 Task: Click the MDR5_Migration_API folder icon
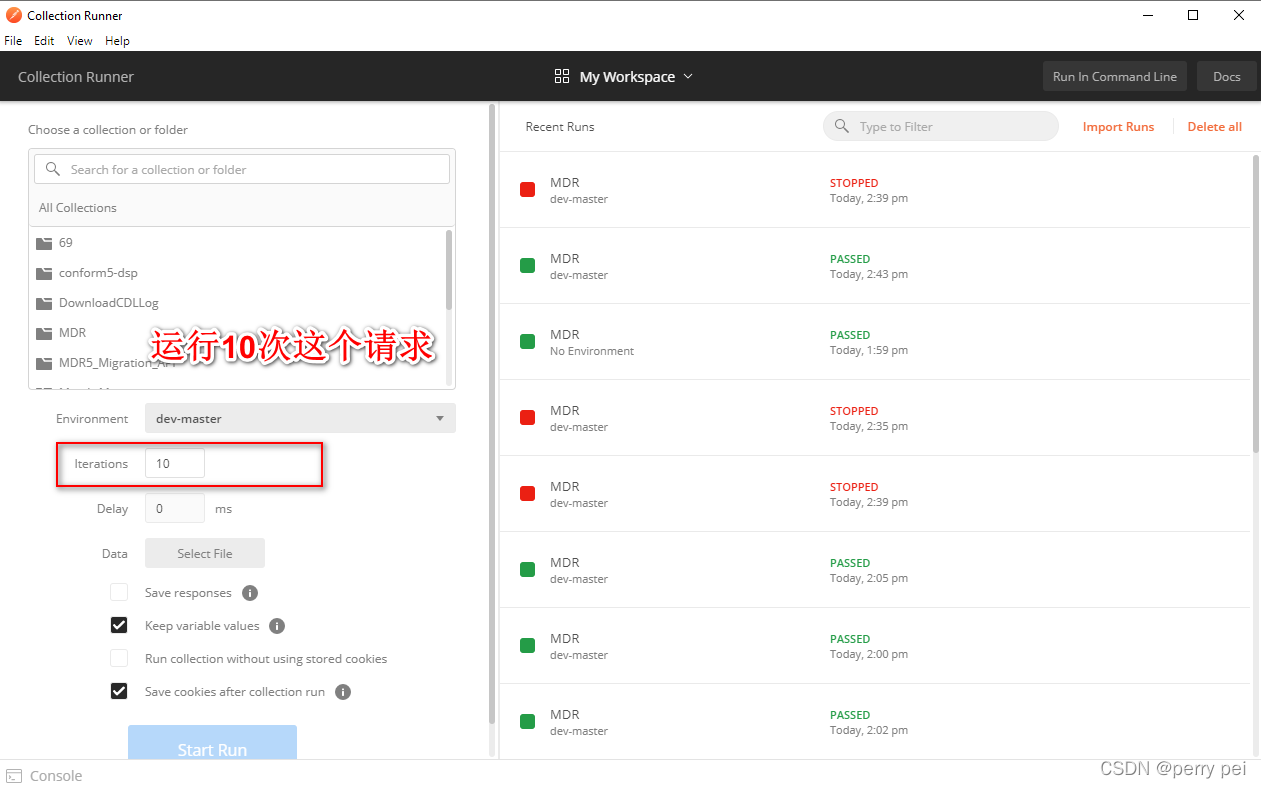coord(43,363)
